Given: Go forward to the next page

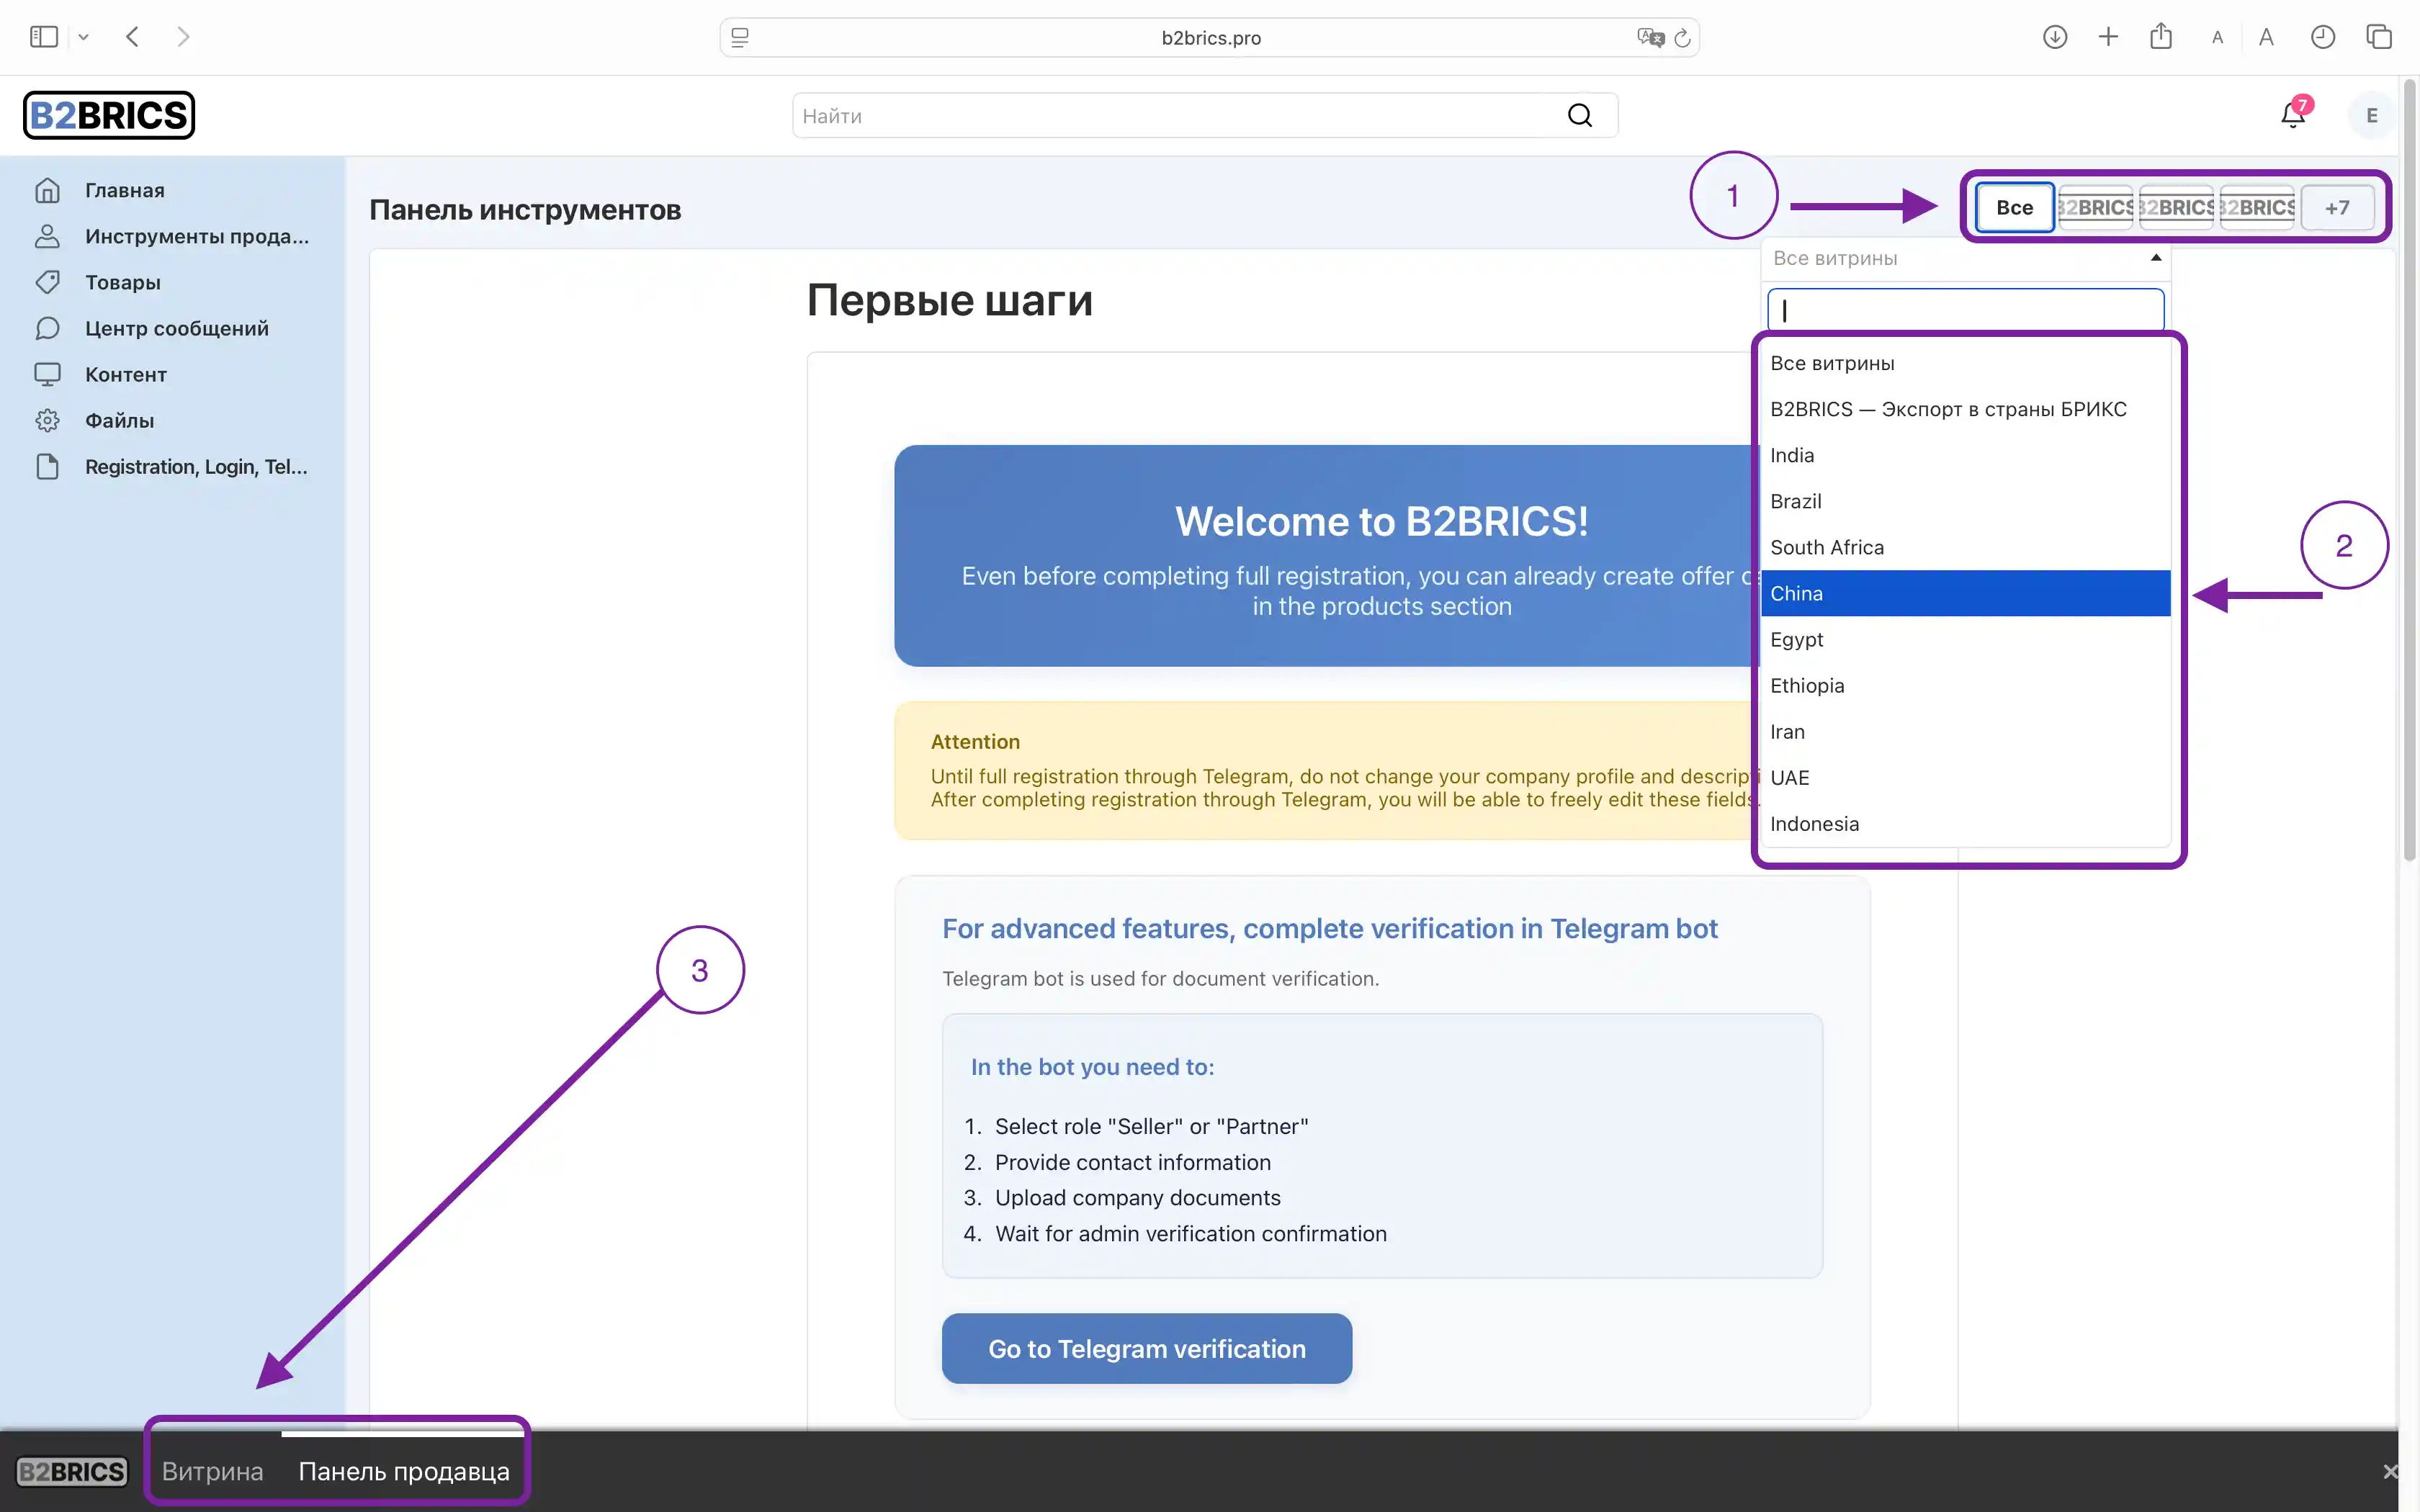Looking at the screenshot, I should (x=183, y=37).
